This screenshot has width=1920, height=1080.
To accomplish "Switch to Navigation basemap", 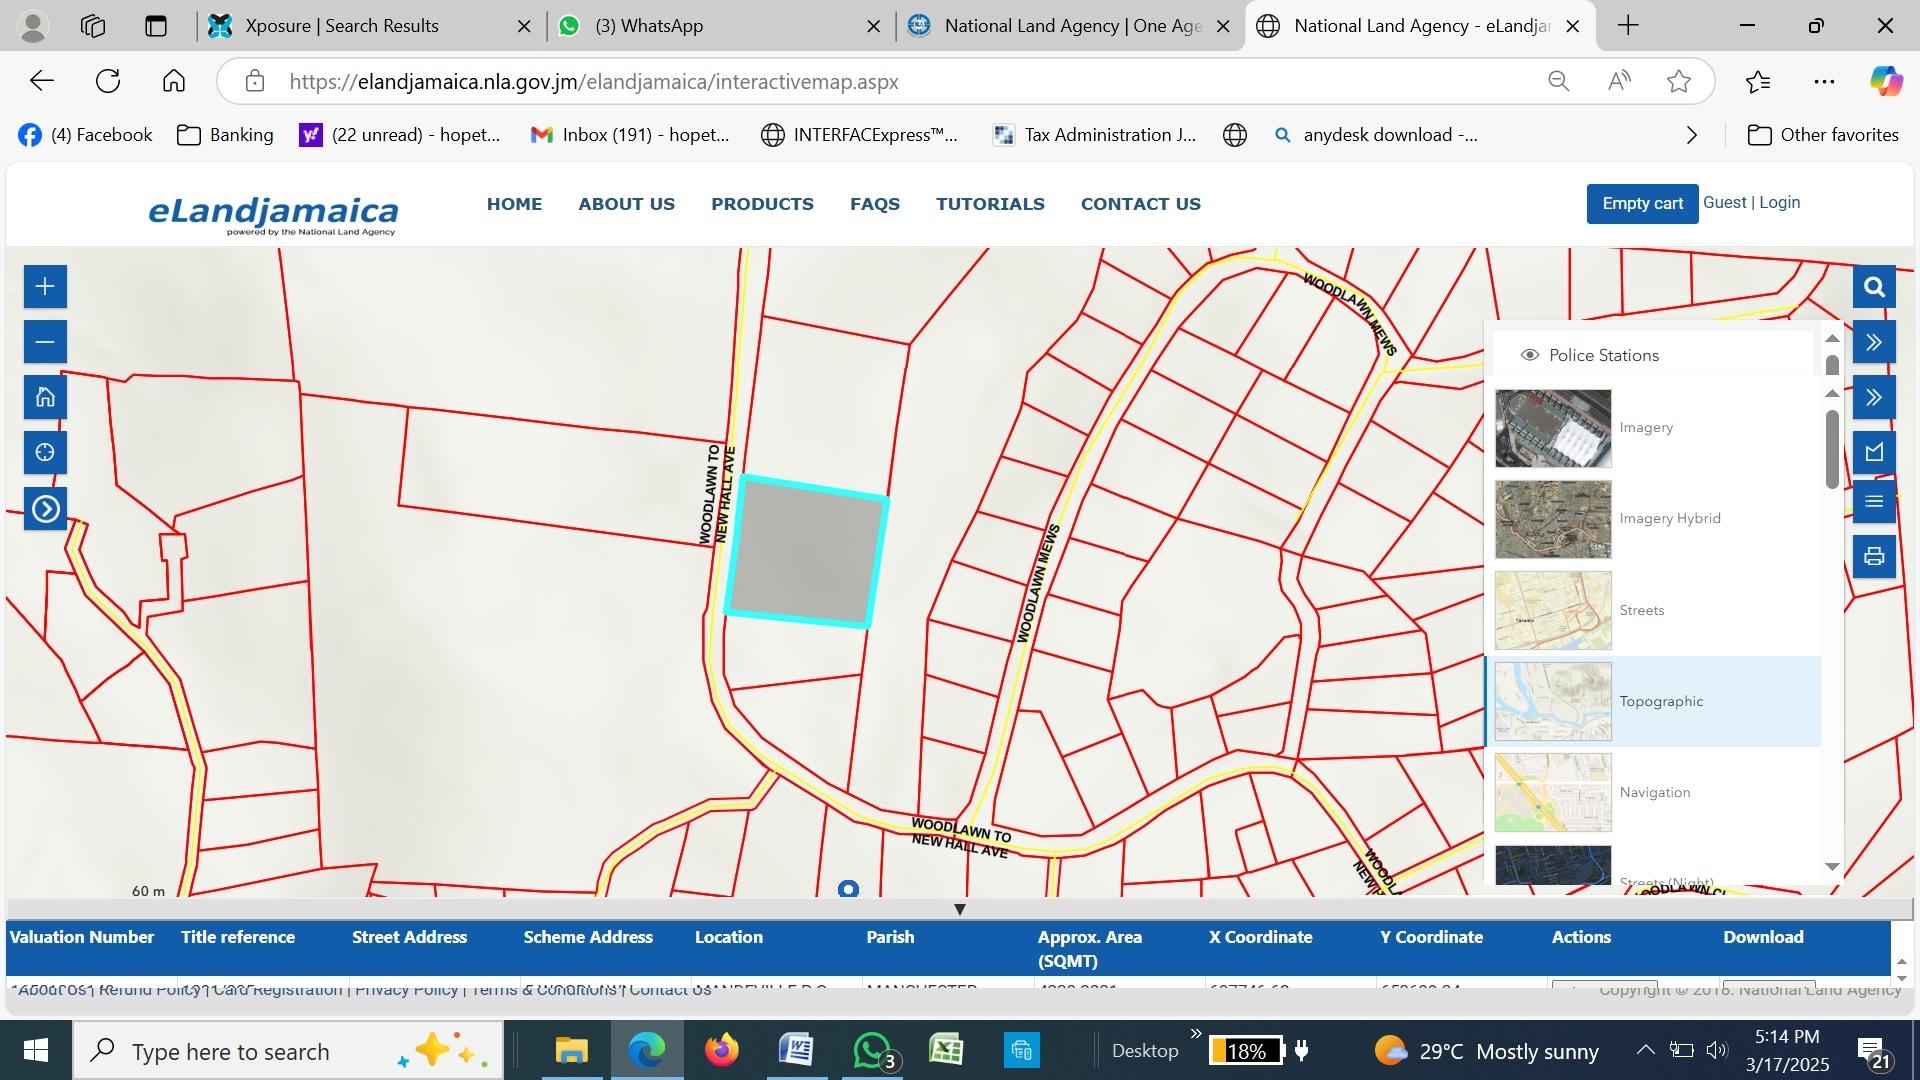I will 1553,792.
